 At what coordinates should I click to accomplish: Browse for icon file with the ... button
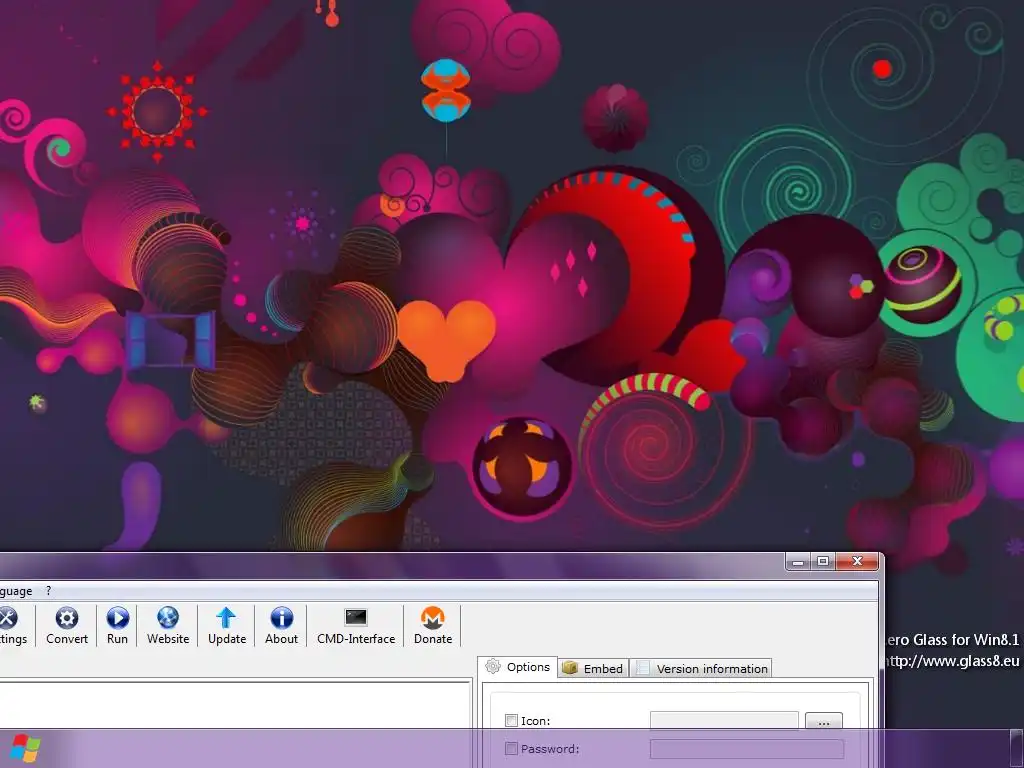pyautogui.click(x=824, y=722)
